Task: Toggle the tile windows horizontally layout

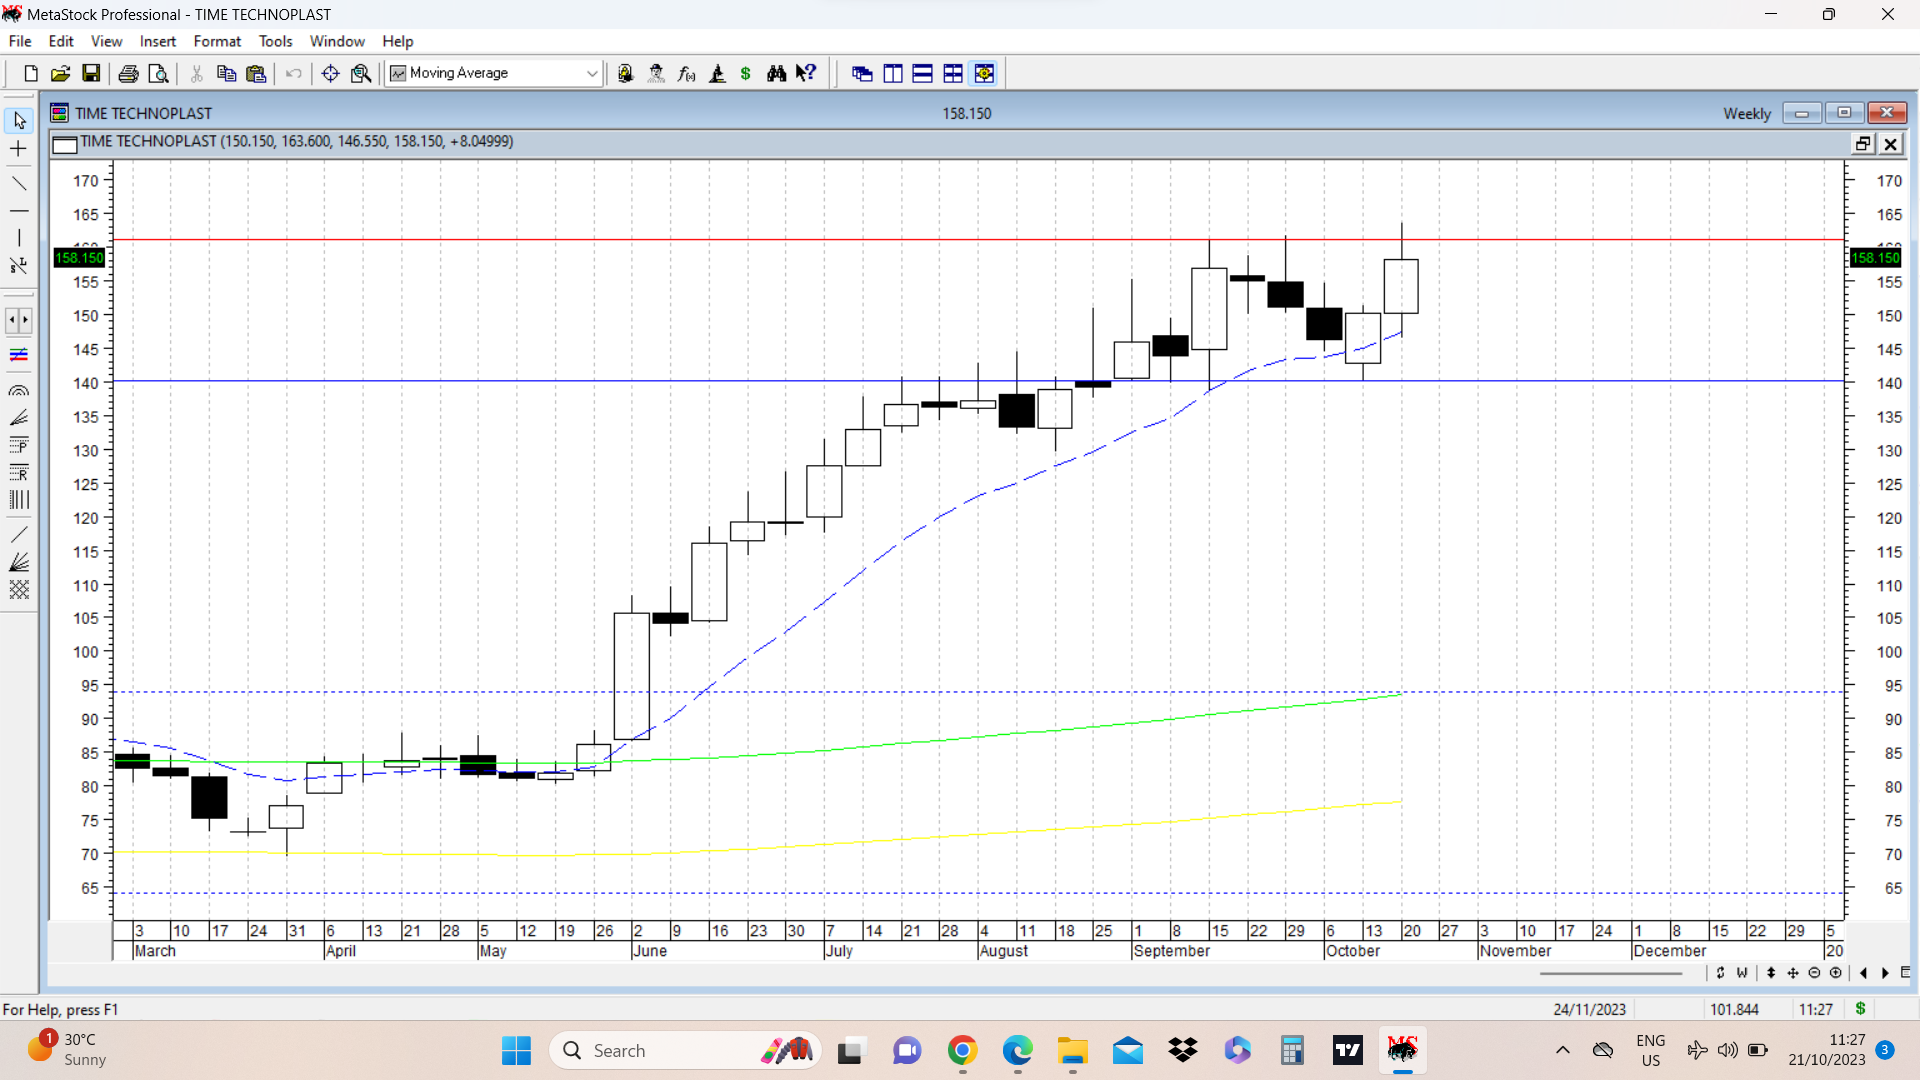Action: (922, 73)
